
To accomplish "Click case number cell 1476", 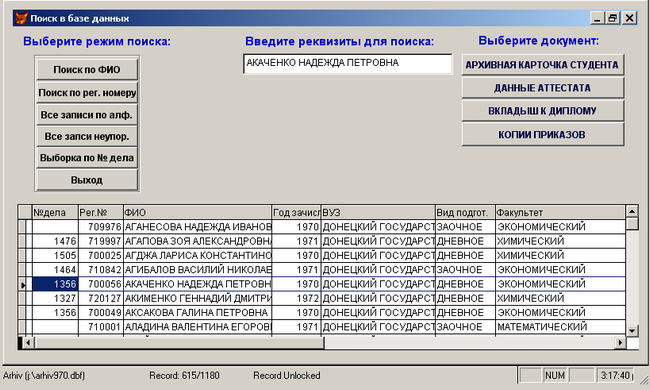I will (55, 241).
